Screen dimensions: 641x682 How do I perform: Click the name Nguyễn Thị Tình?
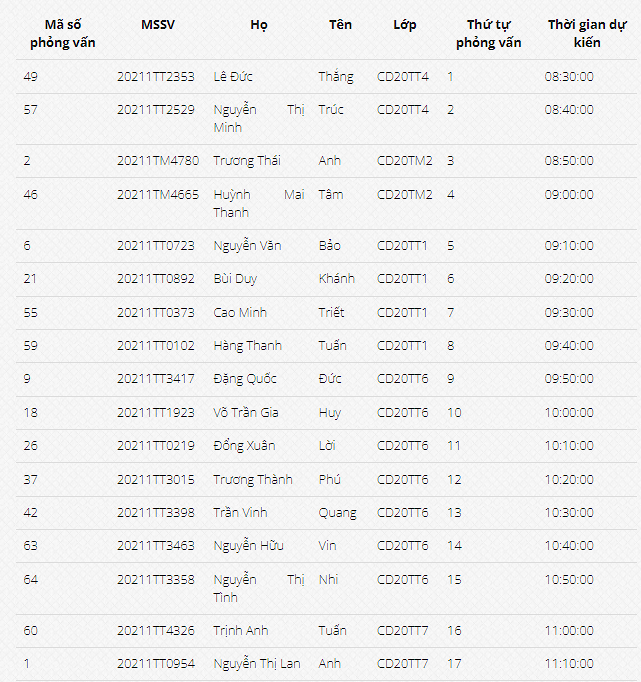tap(259, 588)
